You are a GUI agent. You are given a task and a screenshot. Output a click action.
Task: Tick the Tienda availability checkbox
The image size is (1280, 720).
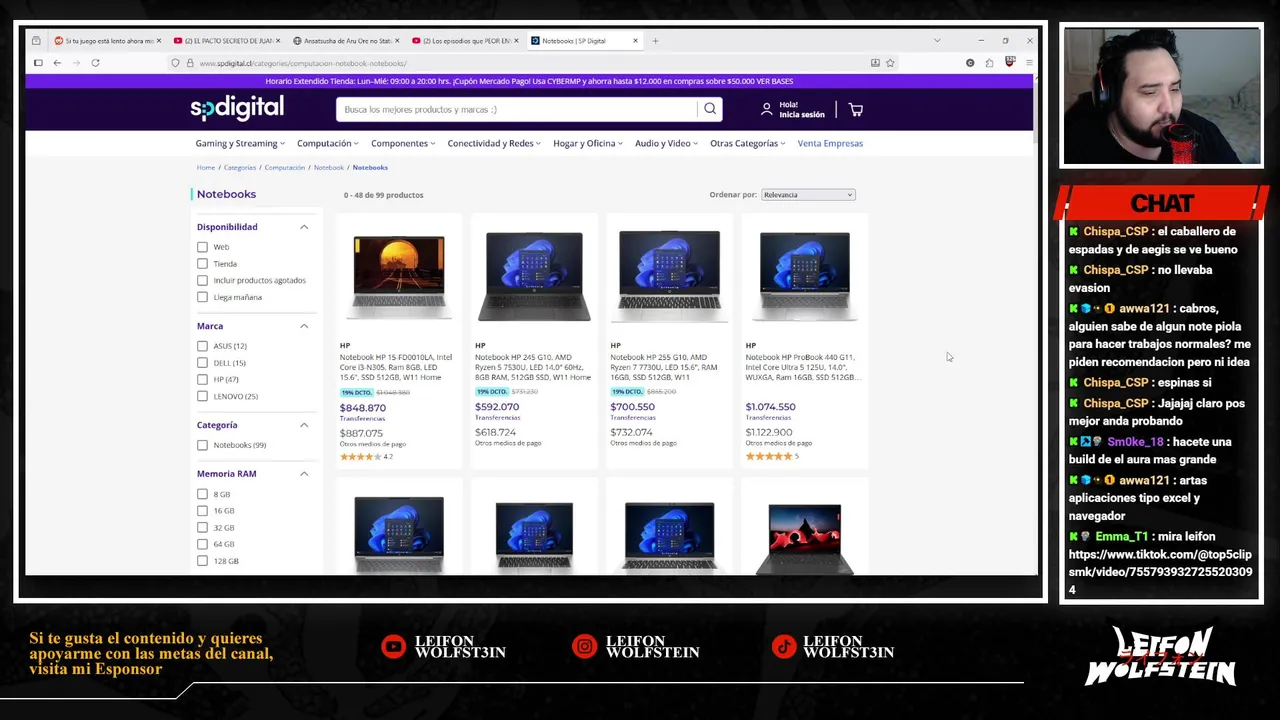(x=202, y=264)
